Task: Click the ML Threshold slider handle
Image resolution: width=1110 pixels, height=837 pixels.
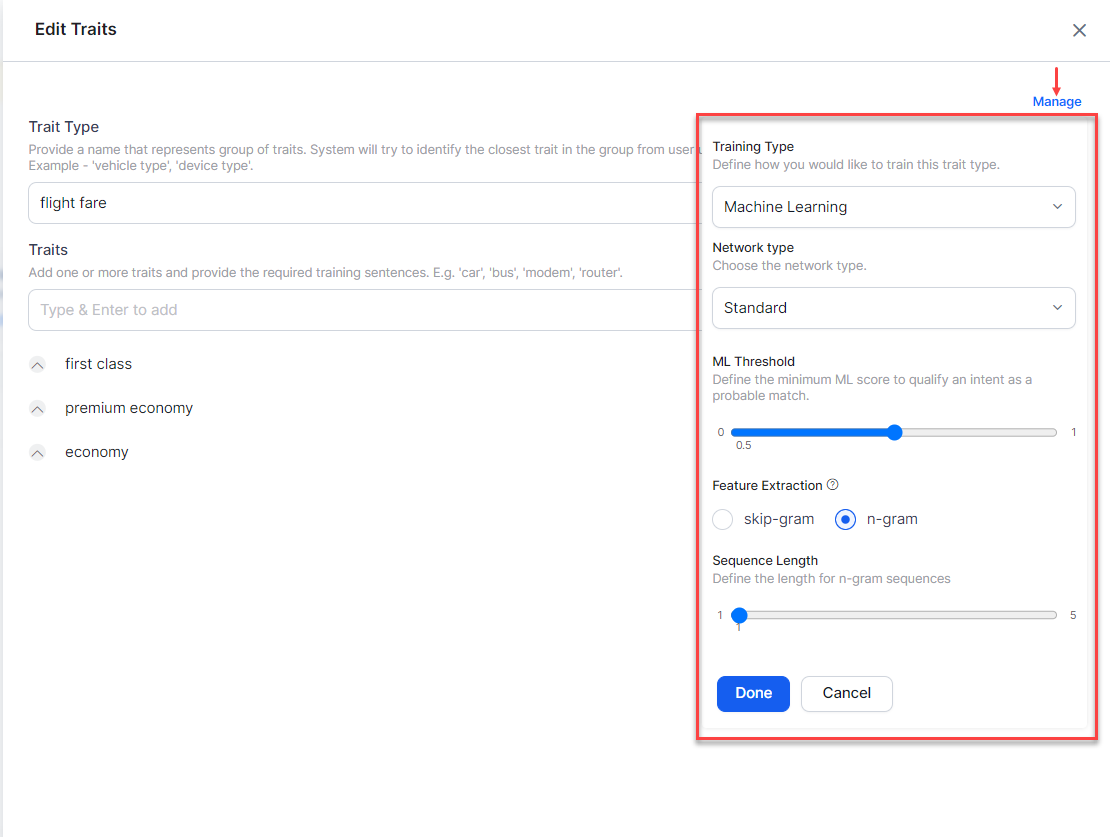Action: pyautogui.click(x=895, y=432)
